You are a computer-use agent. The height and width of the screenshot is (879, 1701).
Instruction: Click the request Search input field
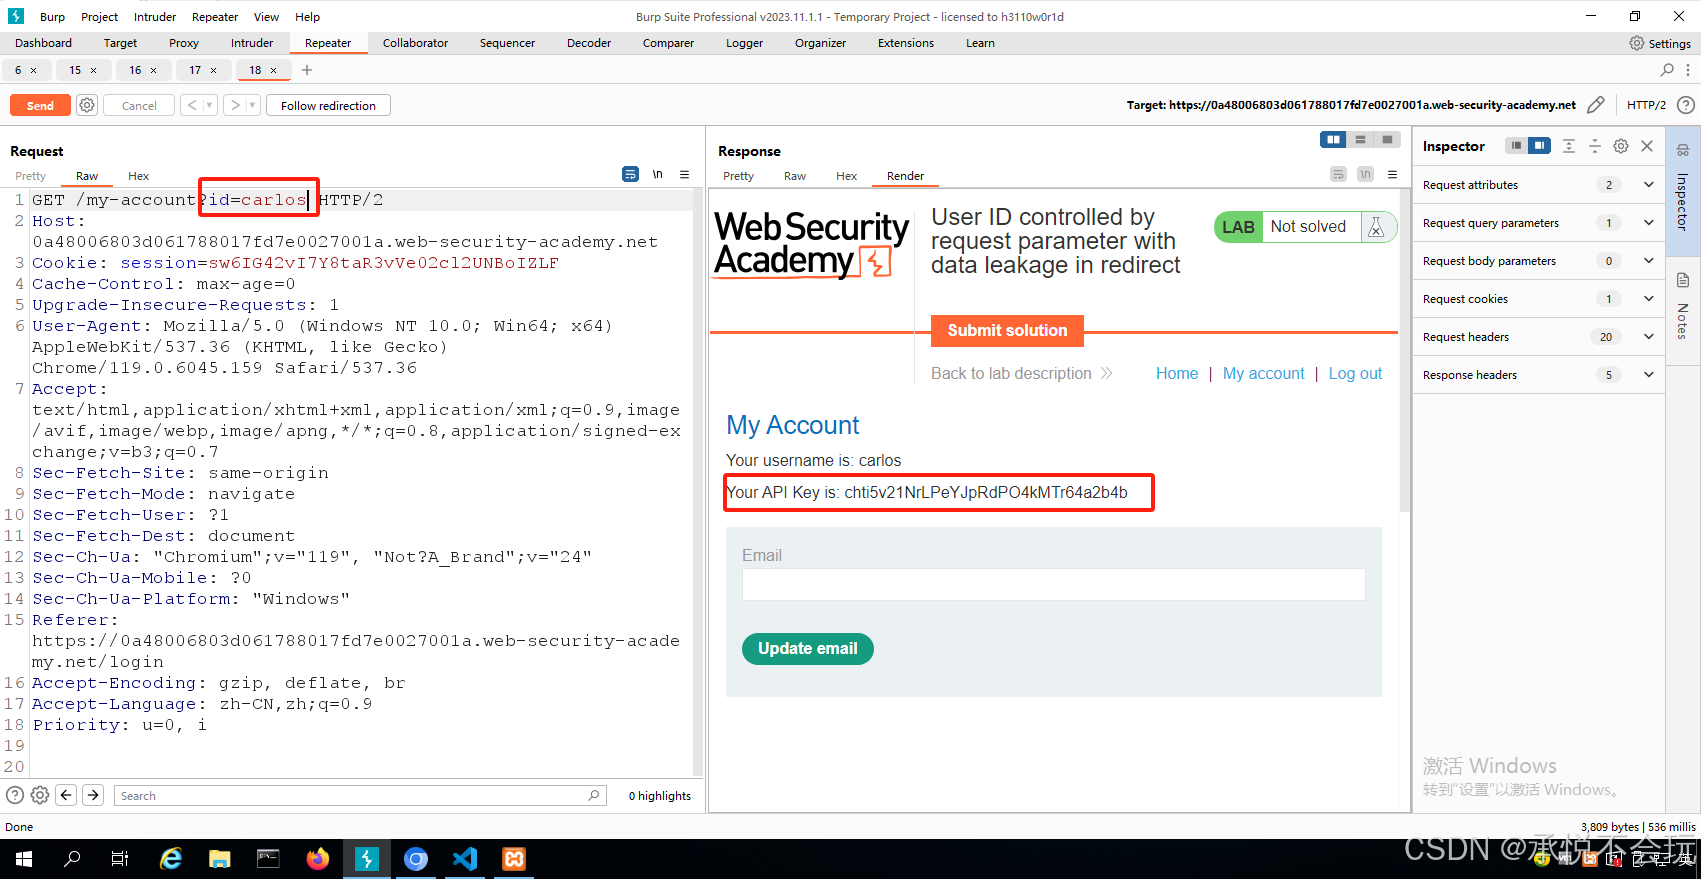(350, 796)
